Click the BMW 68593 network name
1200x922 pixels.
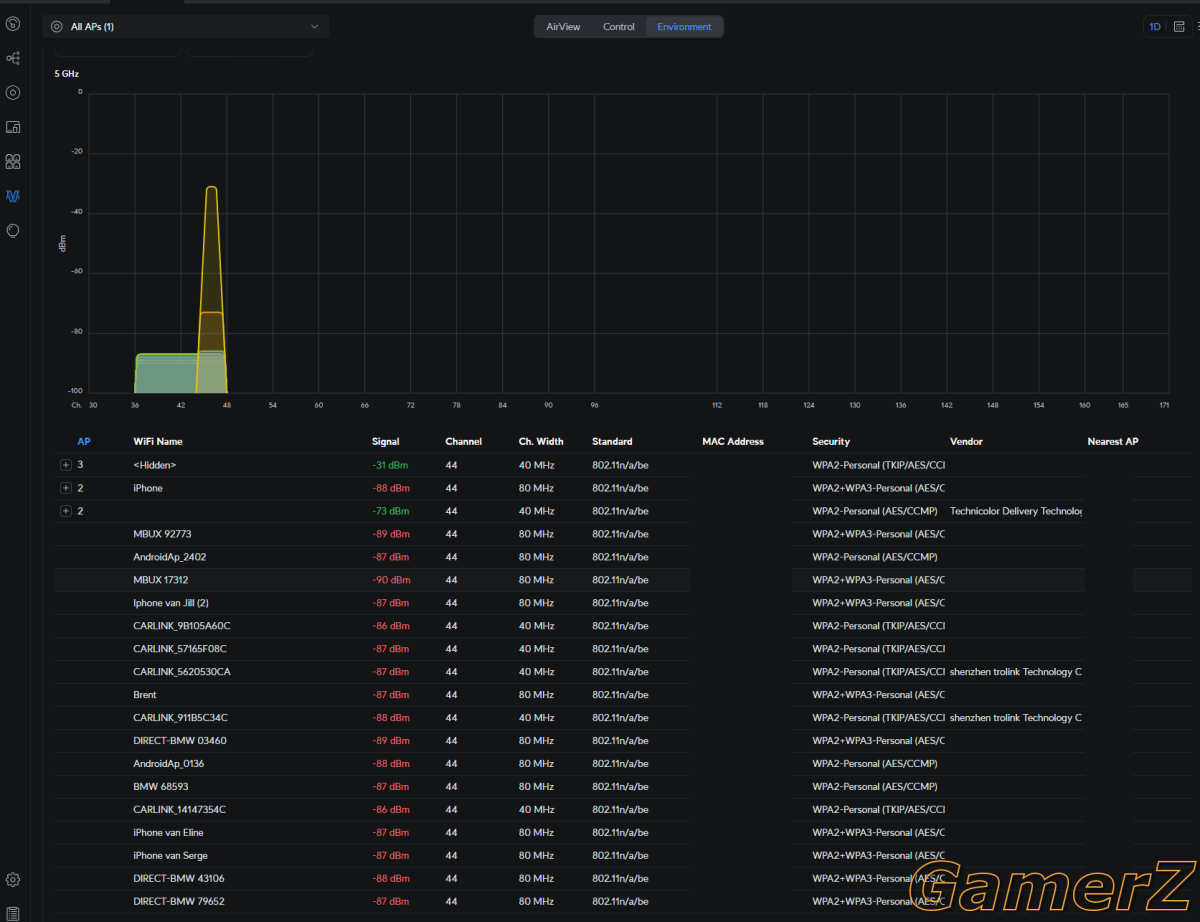point(161,787)
